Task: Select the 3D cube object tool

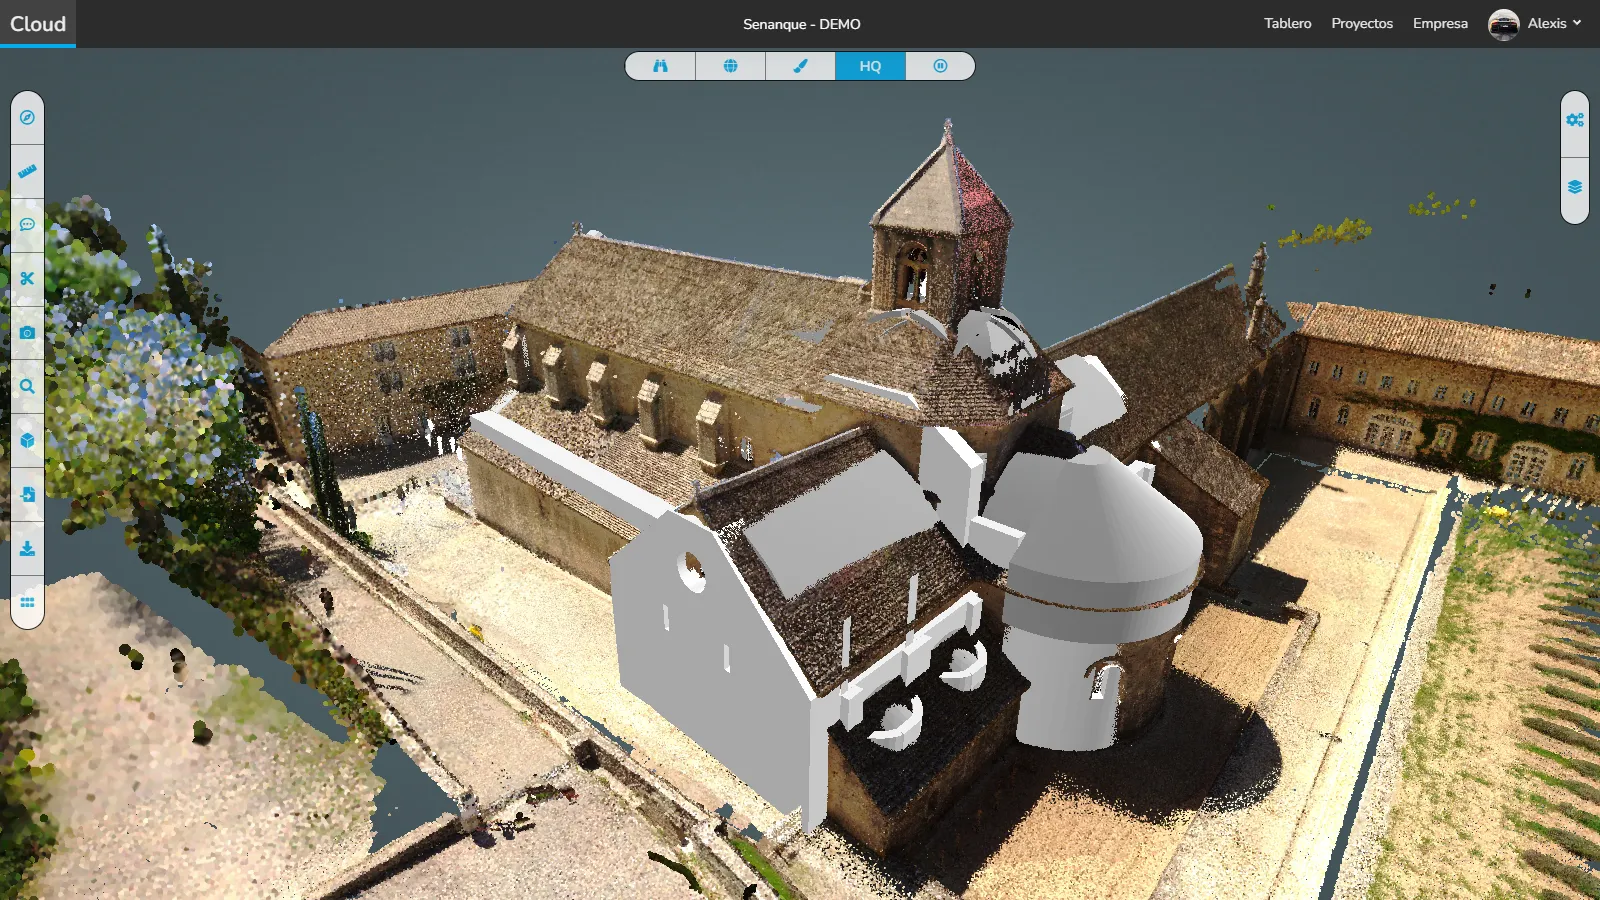Action: point(27,441)
